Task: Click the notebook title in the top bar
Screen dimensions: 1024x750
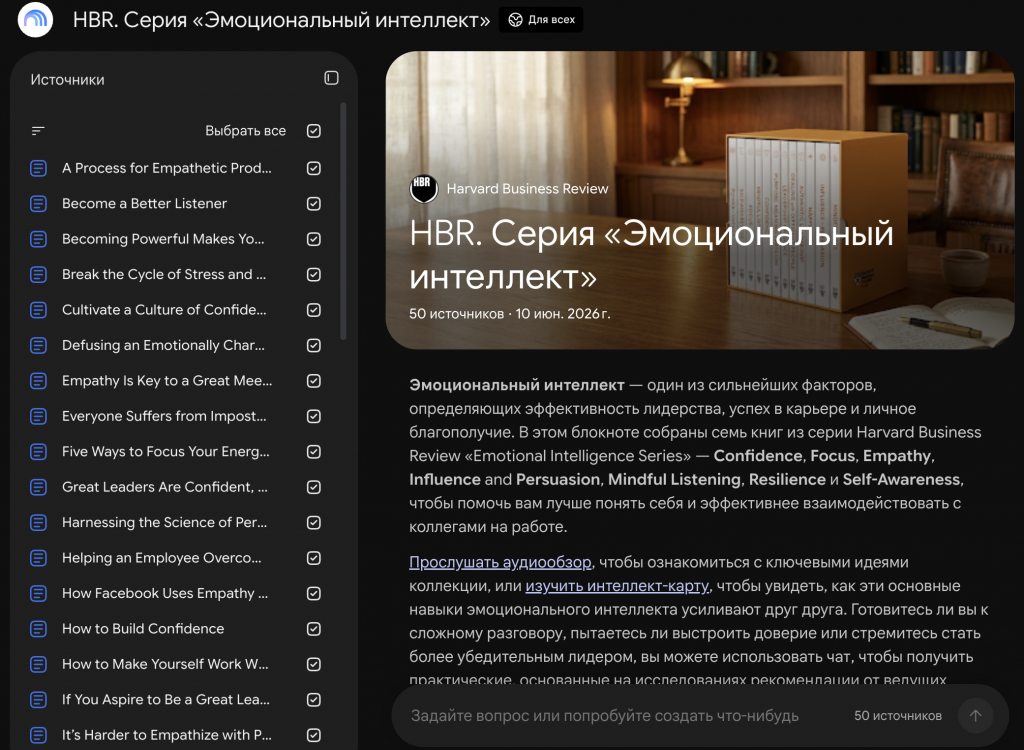Action: 281,20
